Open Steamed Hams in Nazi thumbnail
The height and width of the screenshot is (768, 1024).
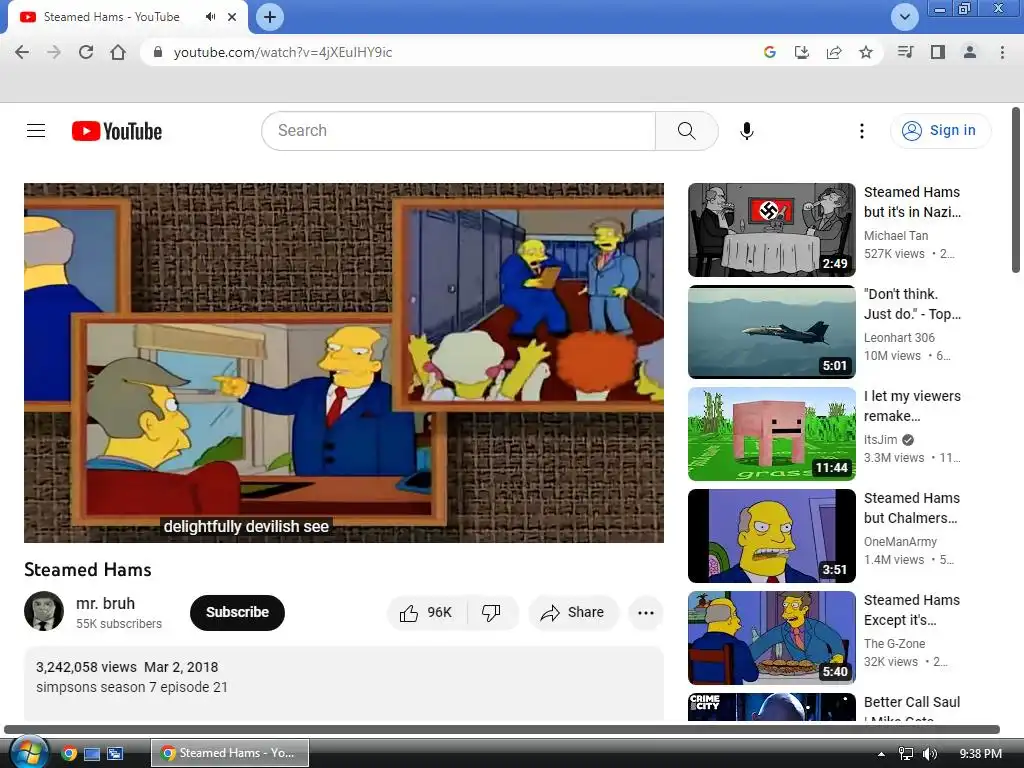771,230
